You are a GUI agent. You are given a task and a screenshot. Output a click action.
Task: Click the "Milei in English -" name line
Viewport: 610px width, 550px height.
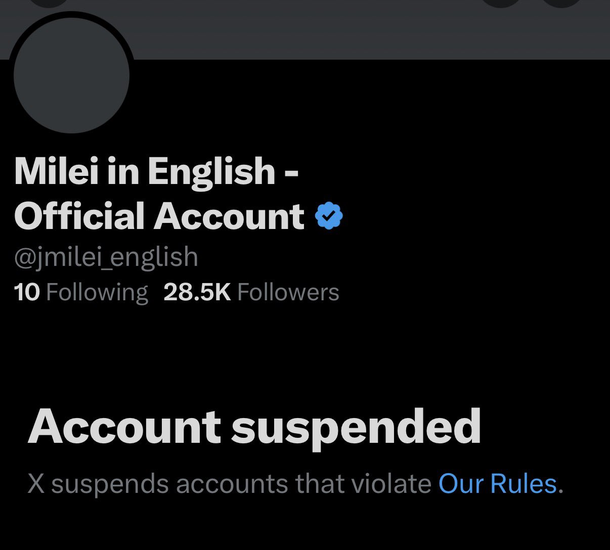point(156,172)
